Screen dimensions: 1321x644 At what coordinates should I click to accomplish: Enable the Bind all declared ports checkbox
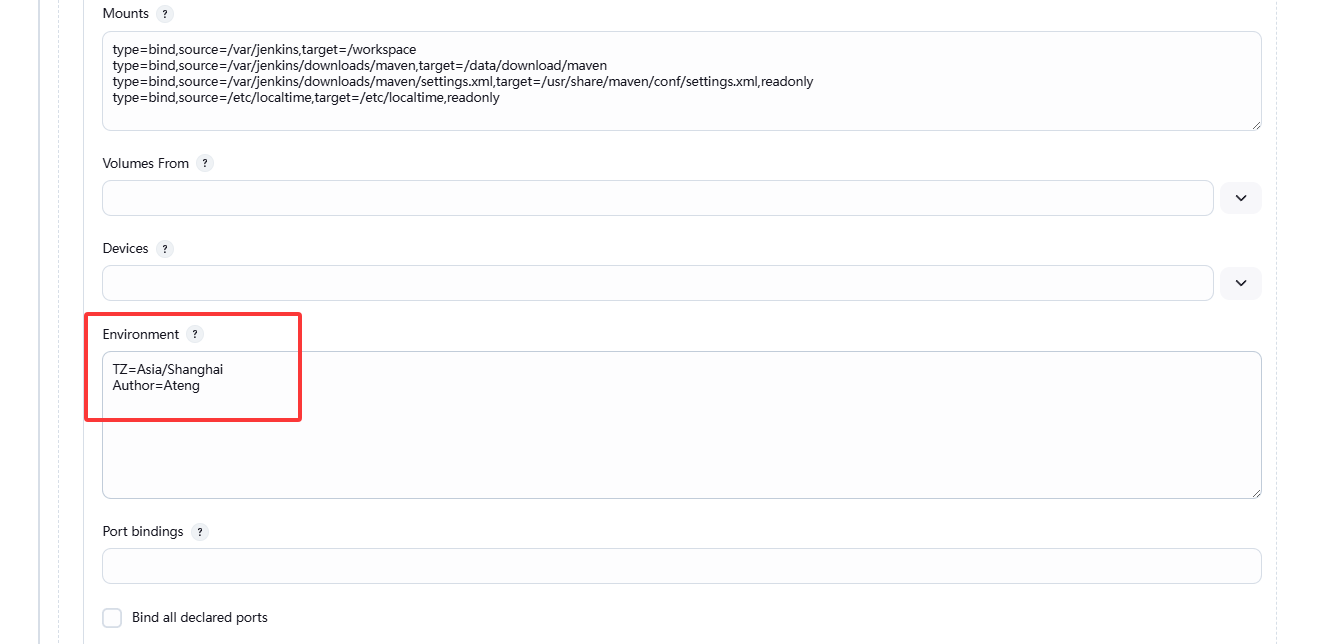tap(112, 618)
